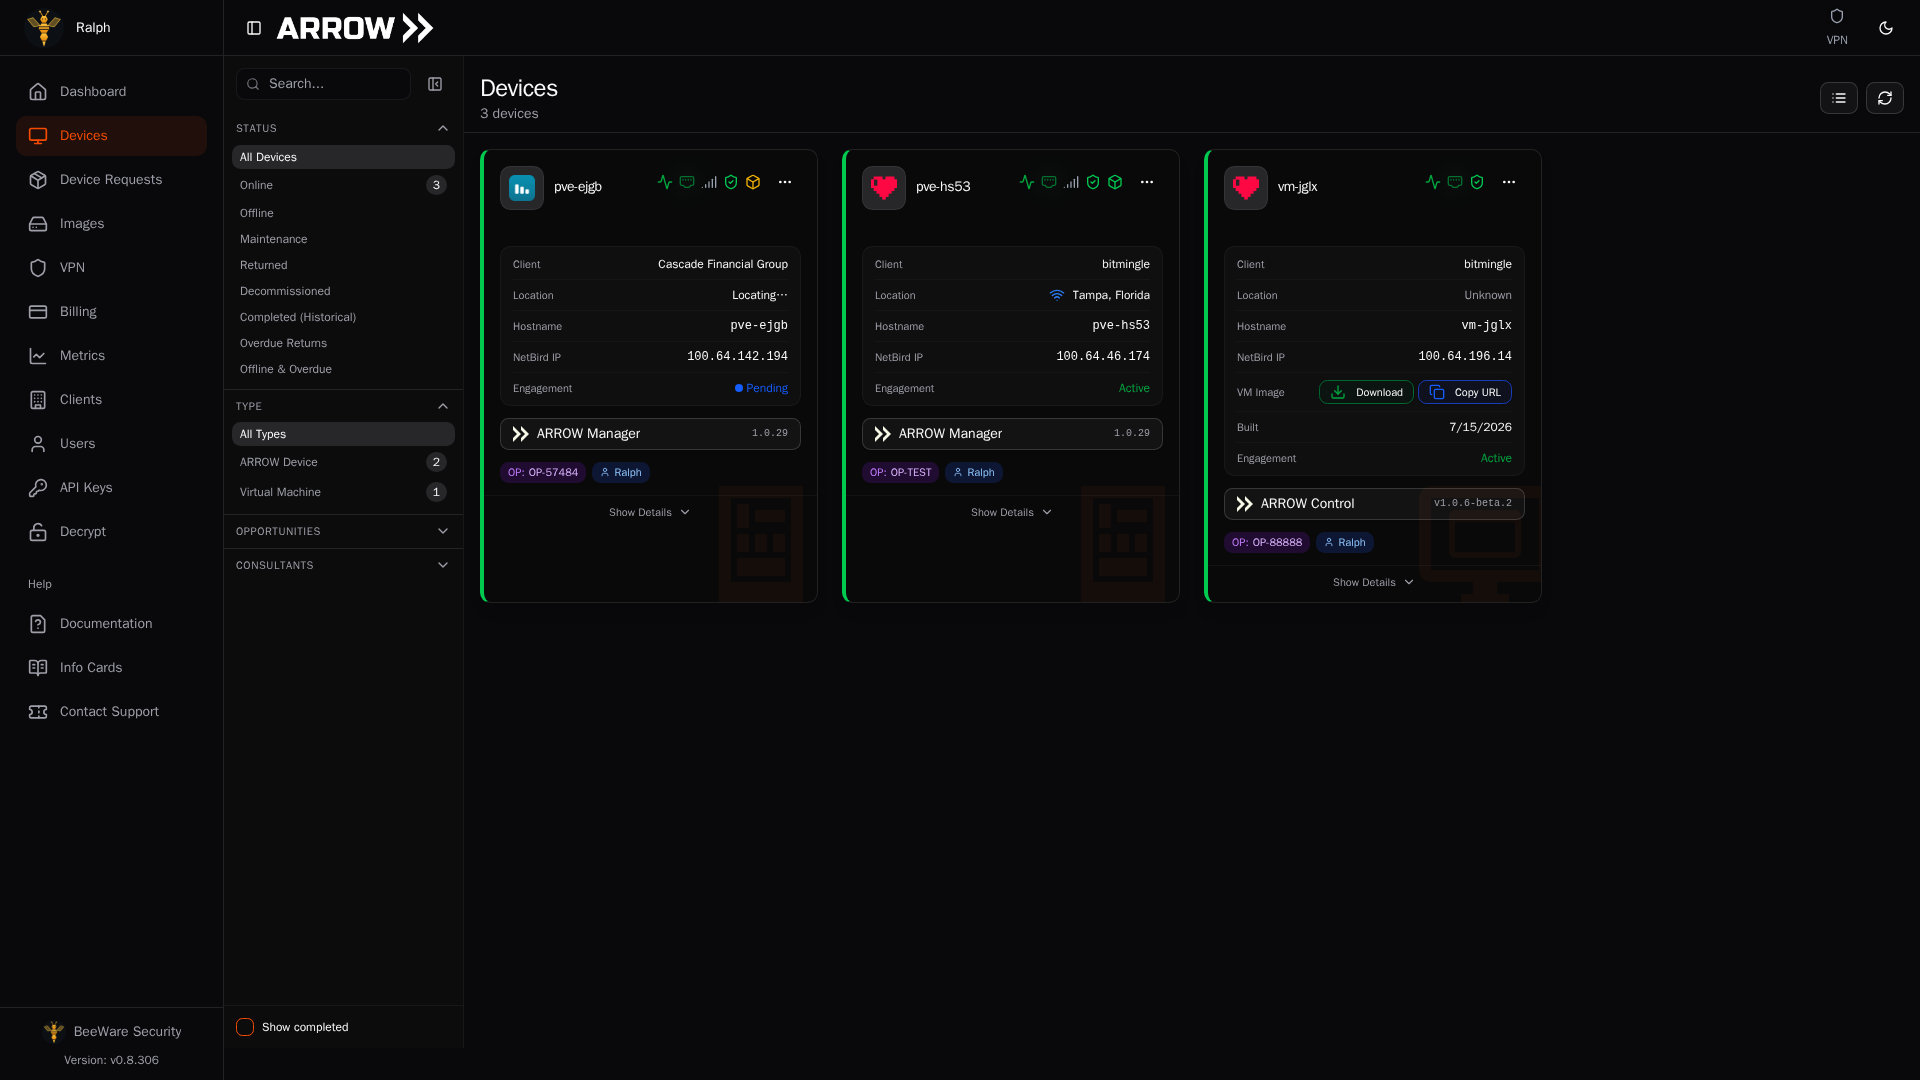The image size is (1920, 1080).
Task: Select All Devices status filter
Action: [343, 157]
